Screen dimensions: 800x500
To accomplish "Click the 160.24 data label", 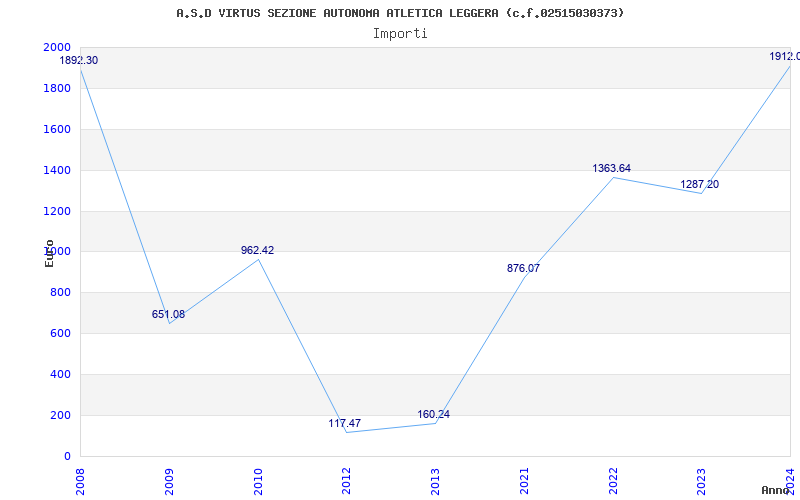I will click(434, 414).
